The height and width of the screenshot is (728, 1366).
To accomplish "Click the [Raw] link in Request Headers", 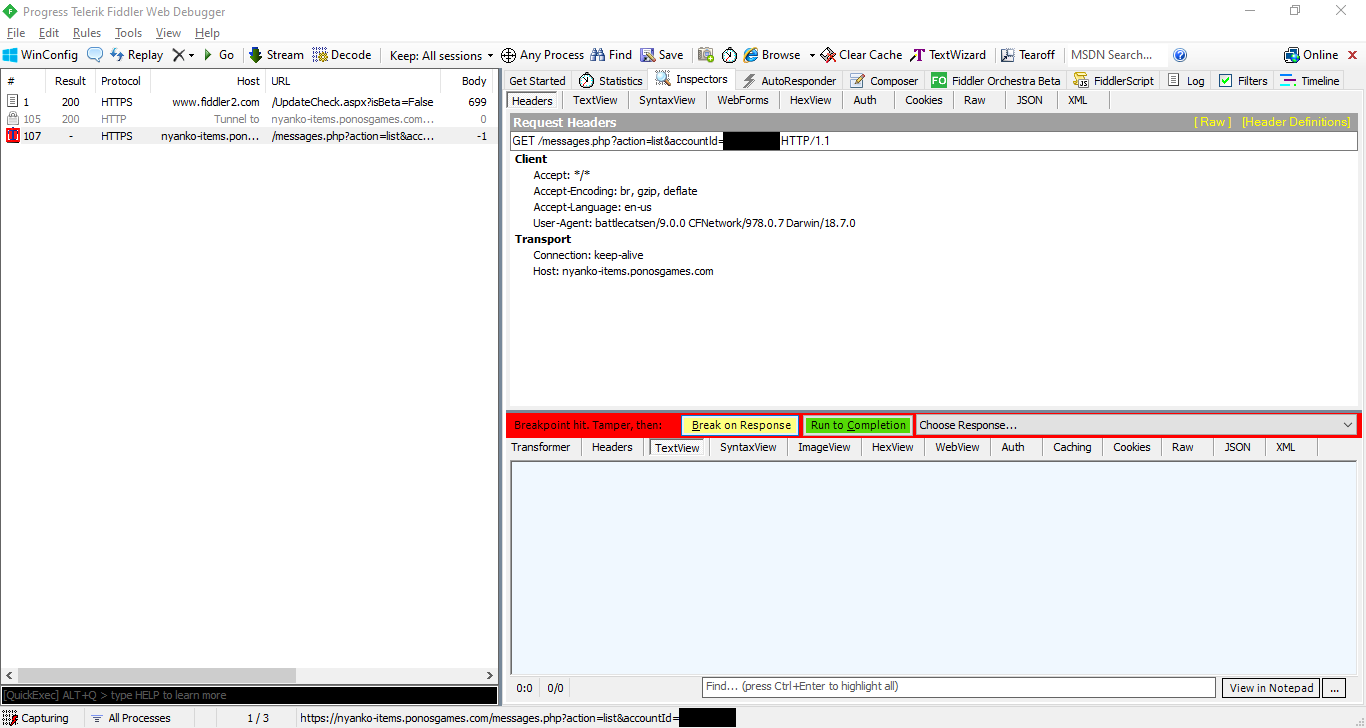I will click(1213, 122).
